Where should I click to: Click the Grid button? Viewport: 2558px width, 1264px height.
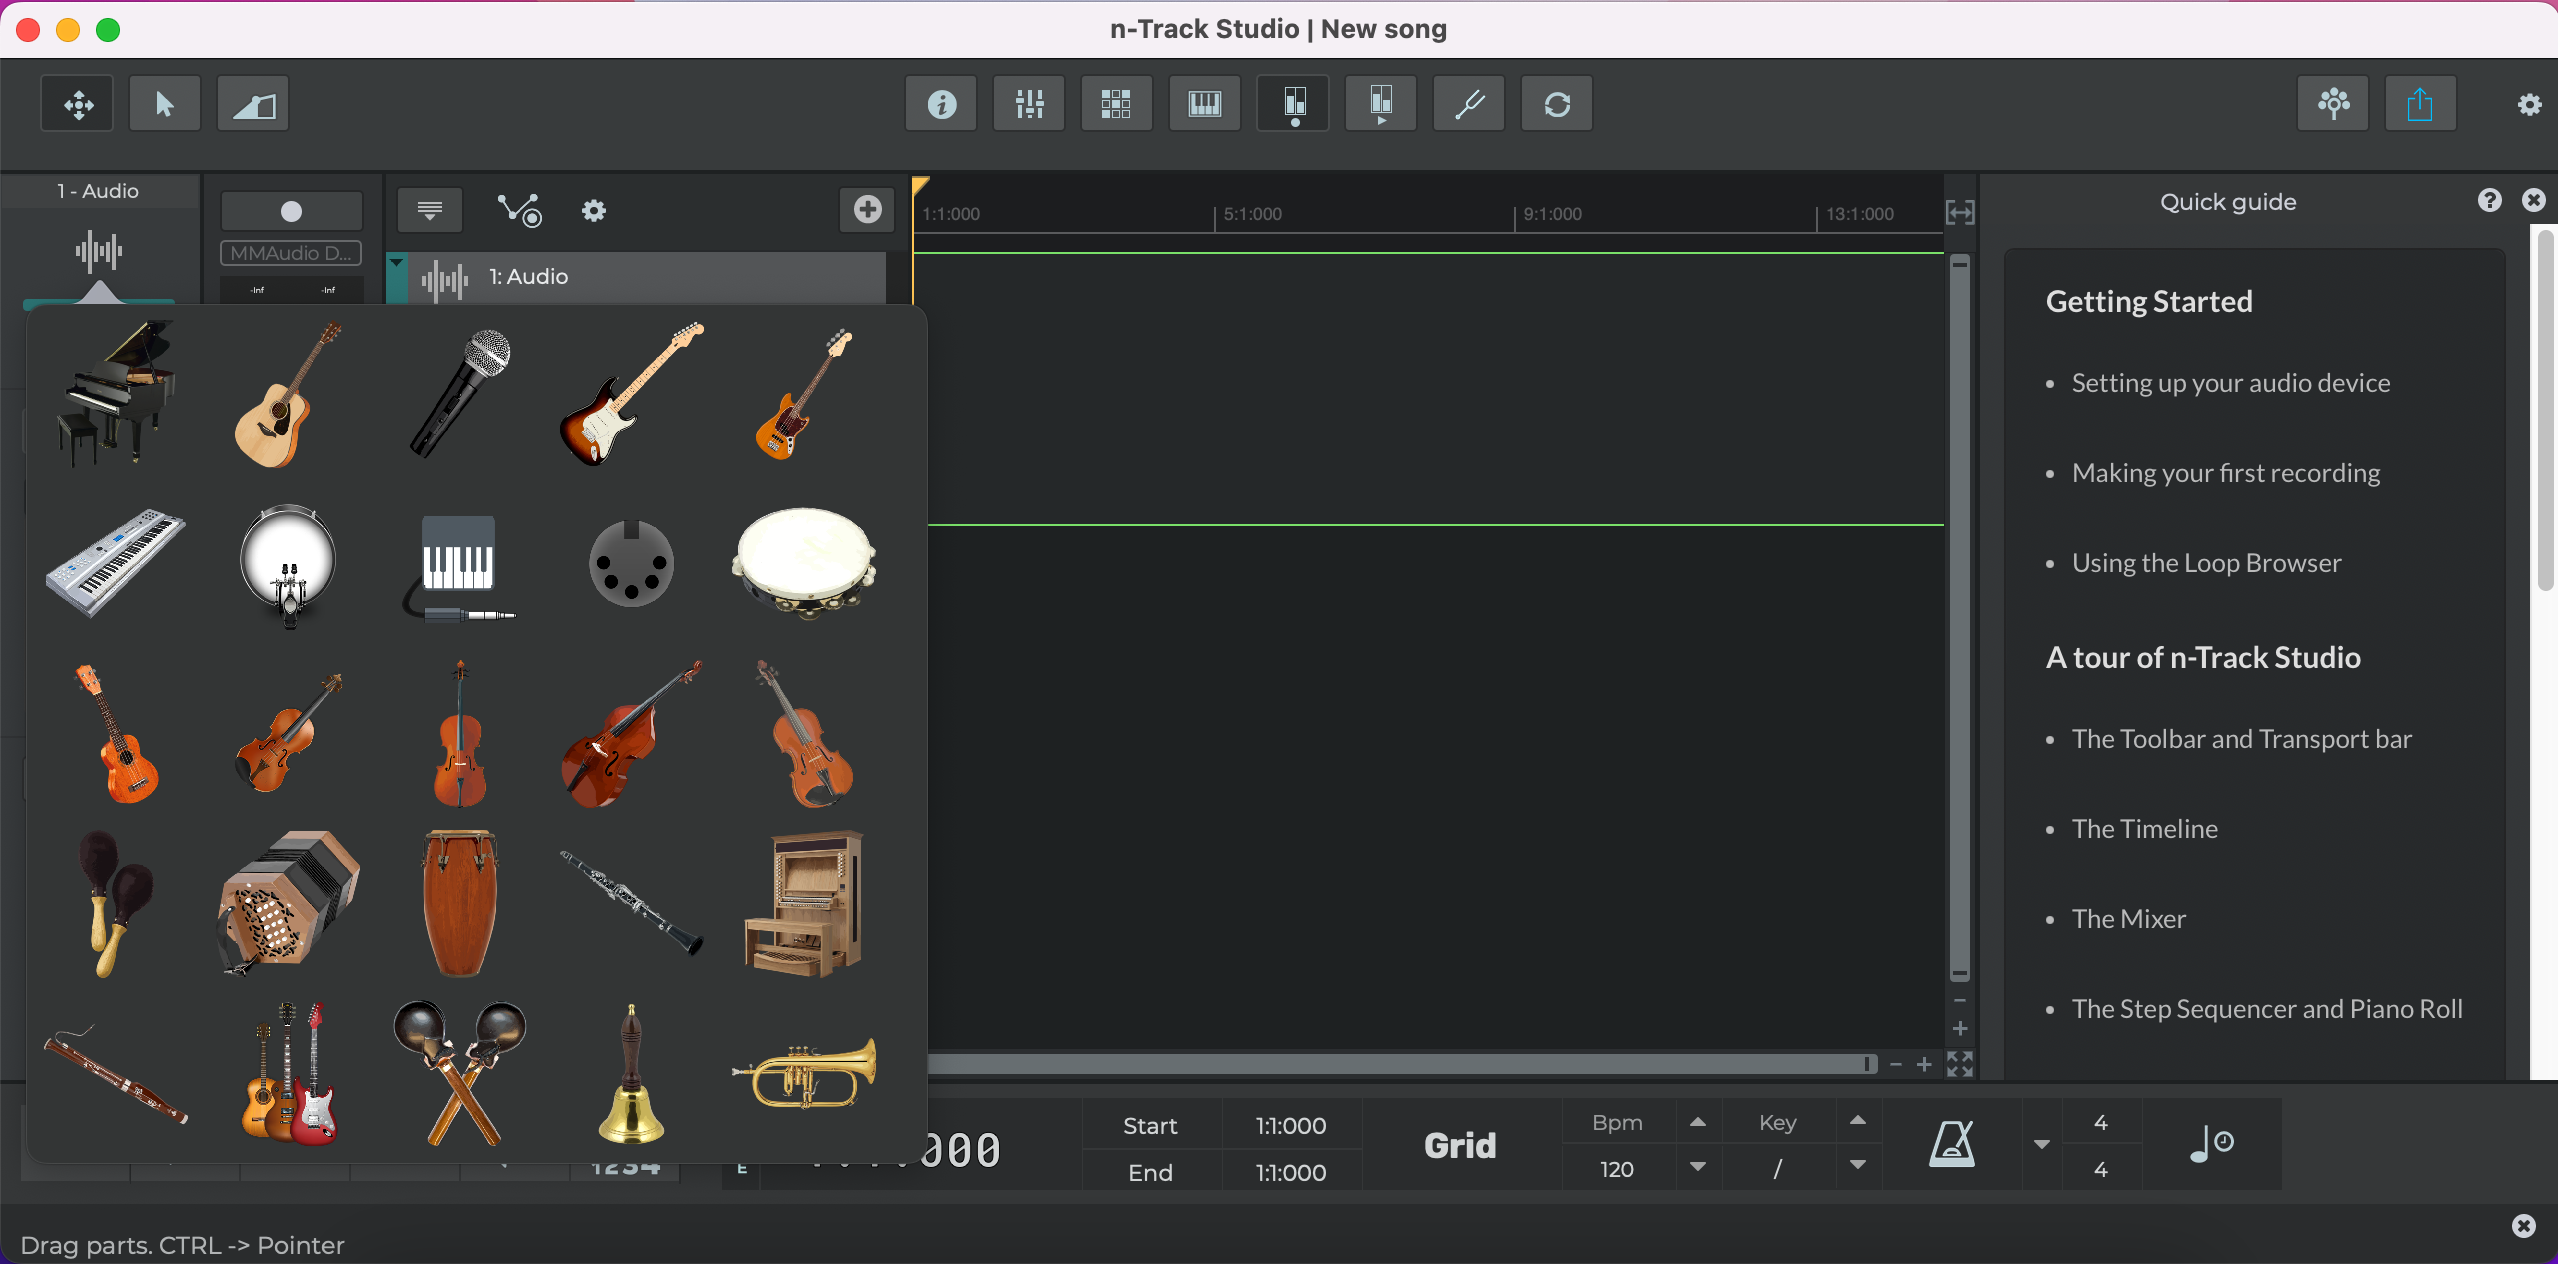click(x=1460, y=1145)
